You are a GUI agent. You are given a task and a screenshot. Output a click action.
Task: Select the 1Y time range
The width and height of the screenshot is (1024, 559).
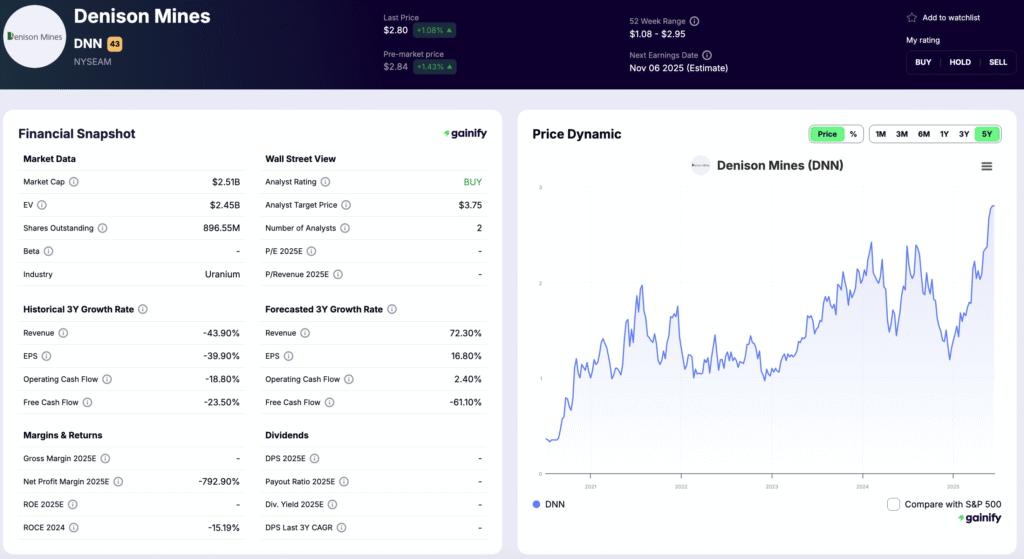click(x=944, y=134)
